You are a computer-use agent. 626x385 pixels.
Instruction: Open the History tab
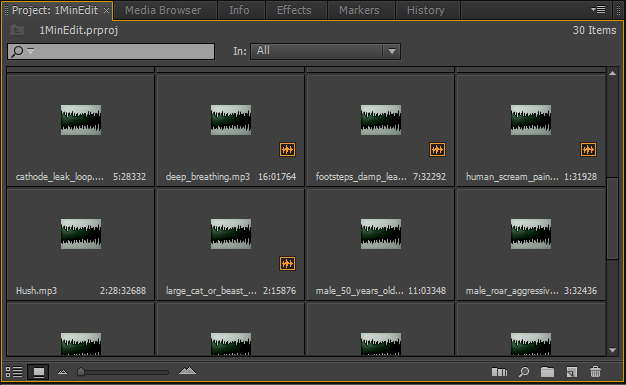[426, 10]
